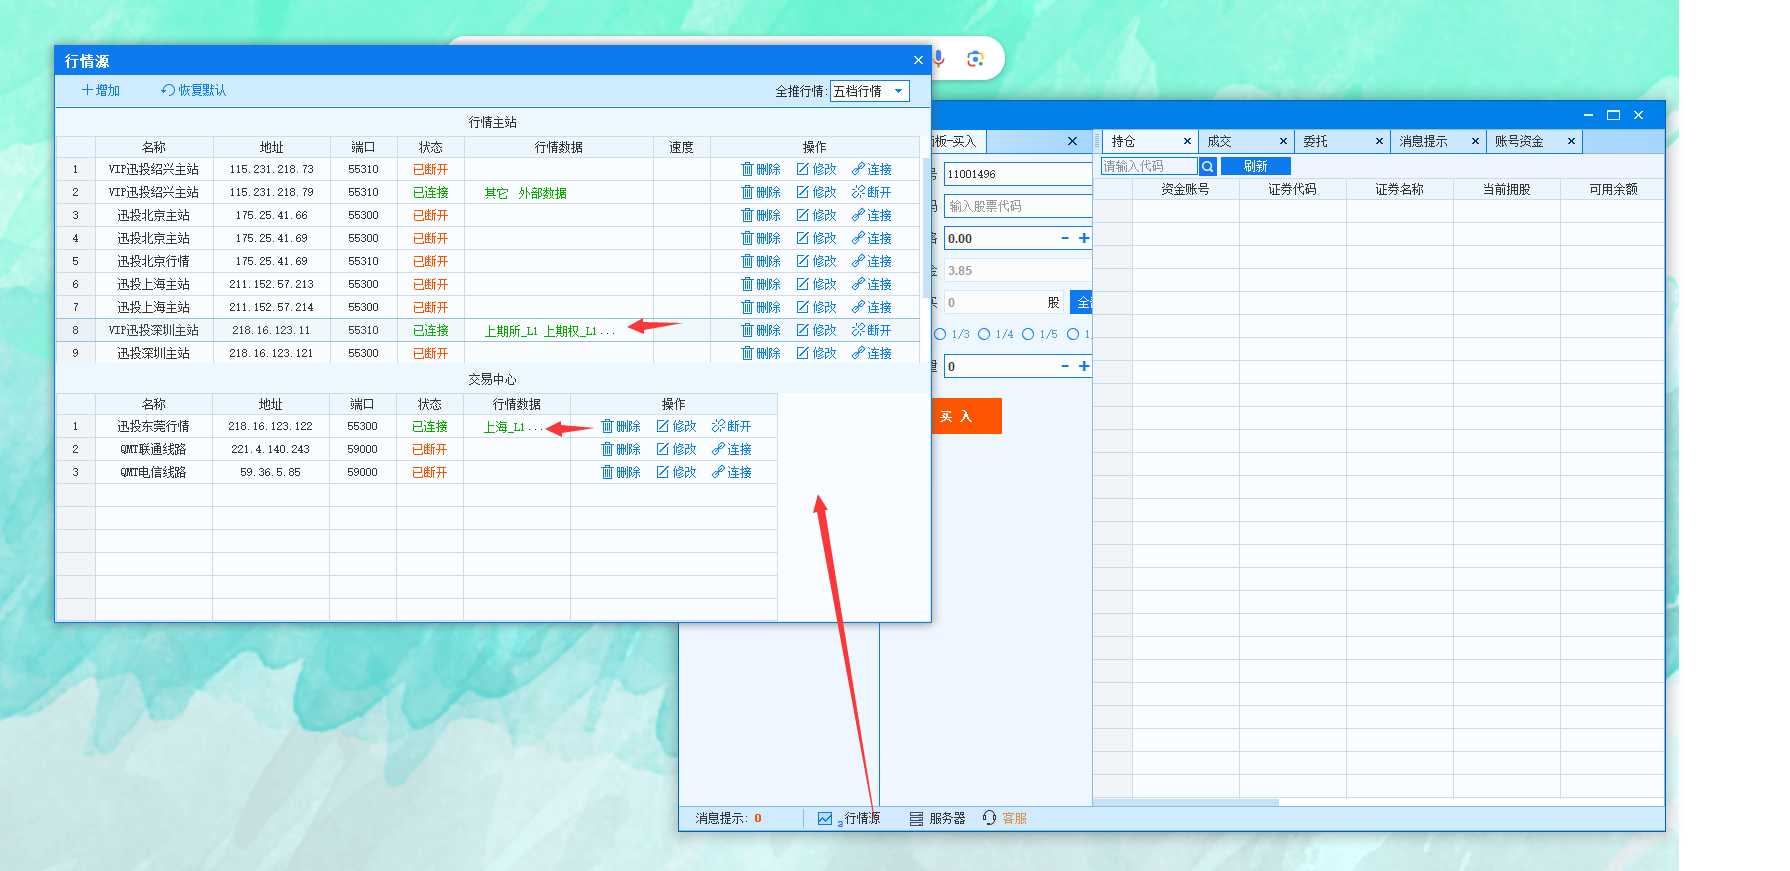Connect VIP迅投绍兴主站 row 1

[872, 169]
